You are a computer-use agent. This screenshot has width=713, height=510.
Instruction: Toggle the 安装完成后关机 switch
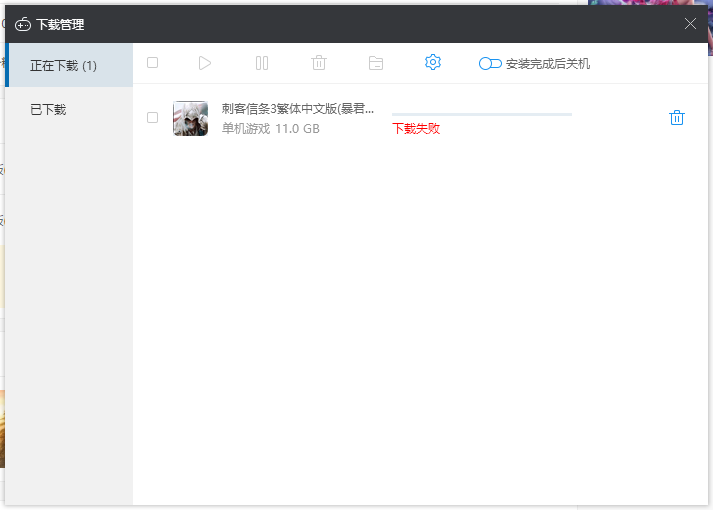[x=490, y=64]
